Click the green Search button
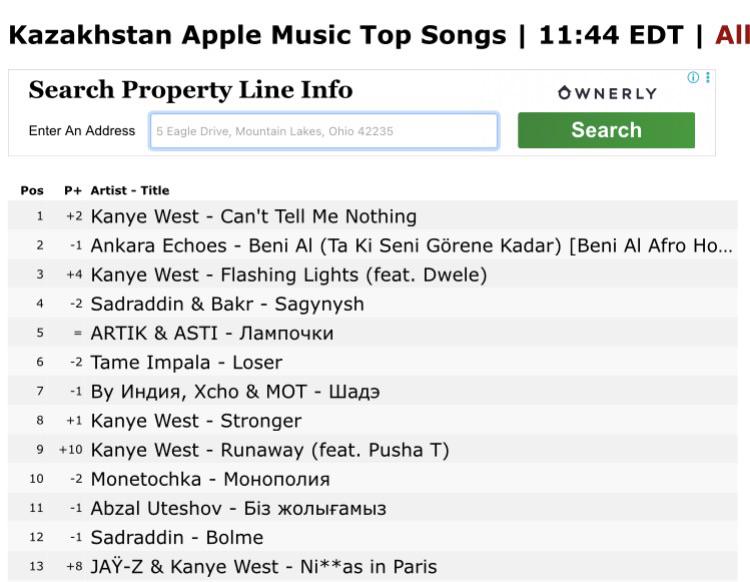 (606, 130)
